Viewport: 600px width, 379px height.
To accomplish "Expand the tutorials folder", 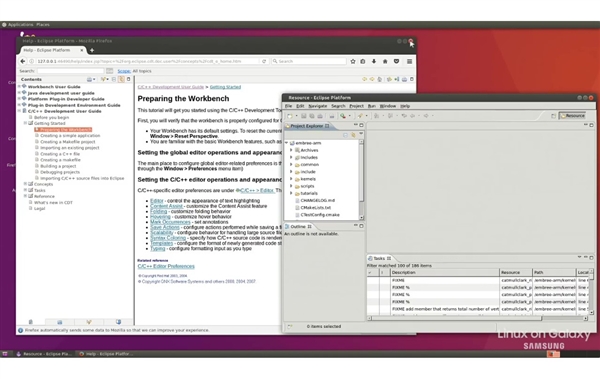I will pyautogui.click(x=291, y=193).
